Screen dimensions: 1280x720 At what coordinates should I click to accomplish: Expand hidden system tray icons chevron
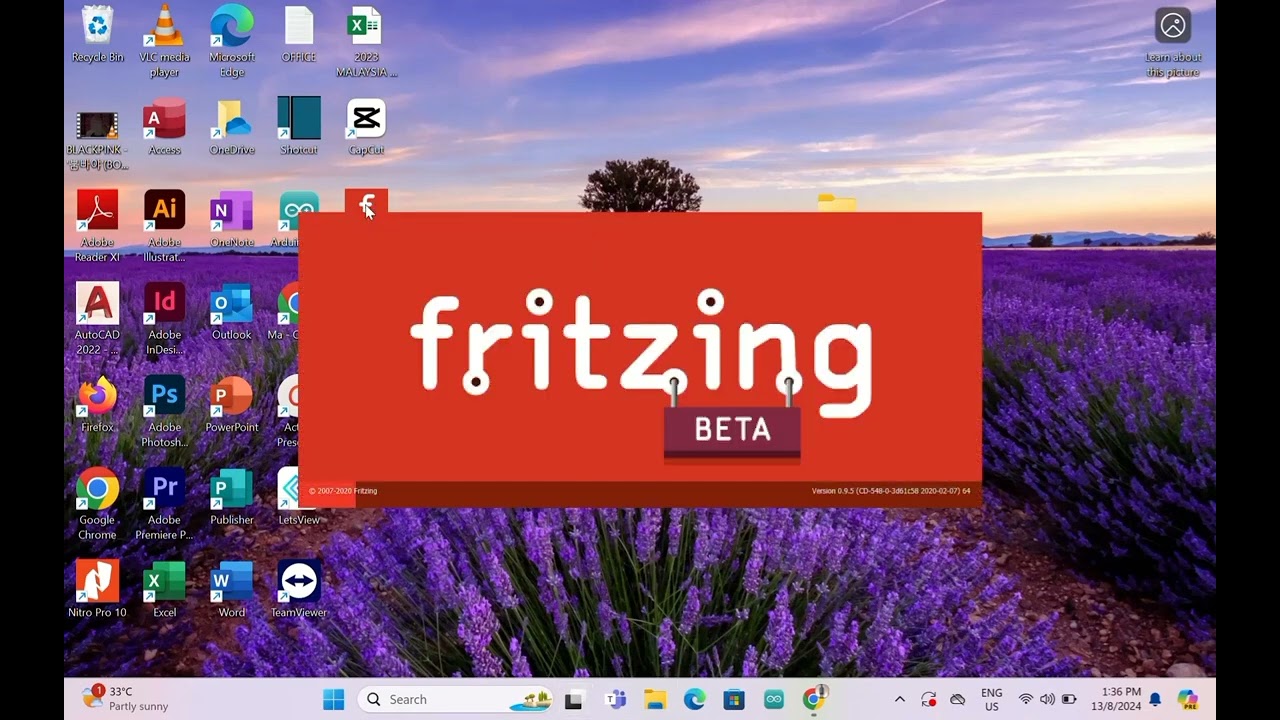899,699
